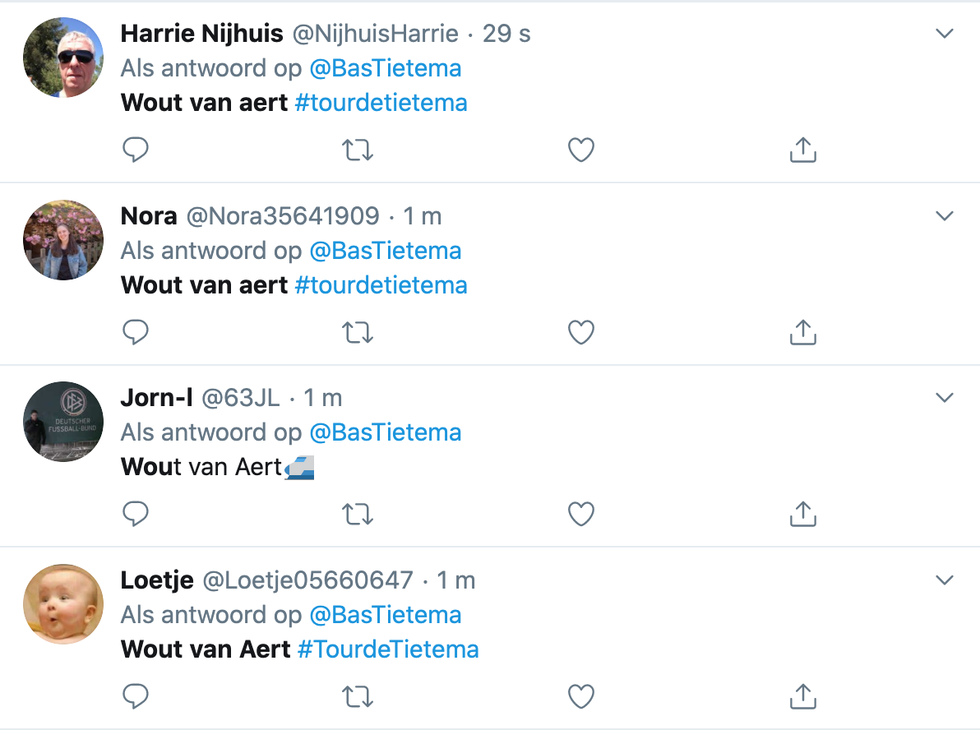
Task: Open @BasTietema mention in Nora's tweet
Action: [x=385, y=251]
